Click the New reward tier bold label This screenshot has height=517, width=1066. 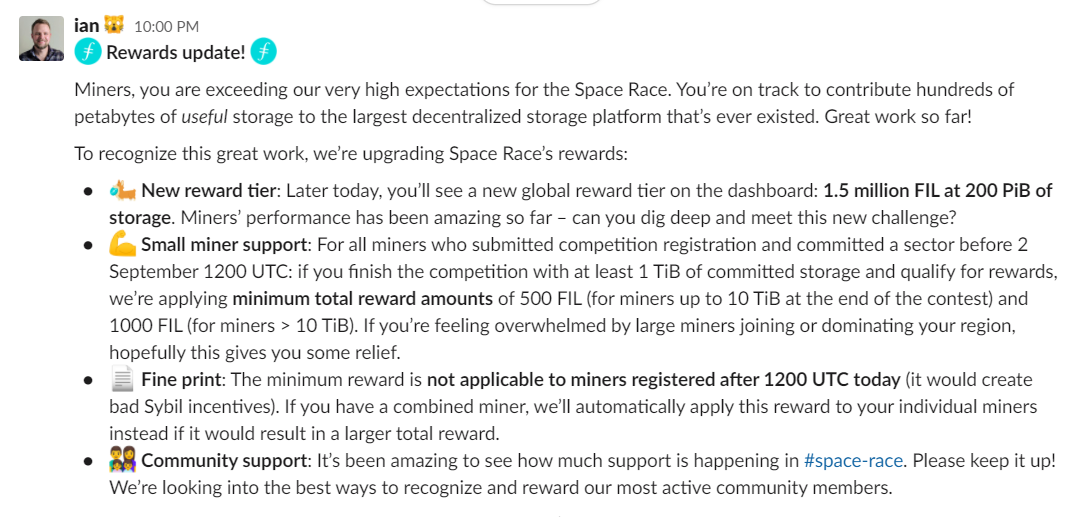(x=209, y=191)
